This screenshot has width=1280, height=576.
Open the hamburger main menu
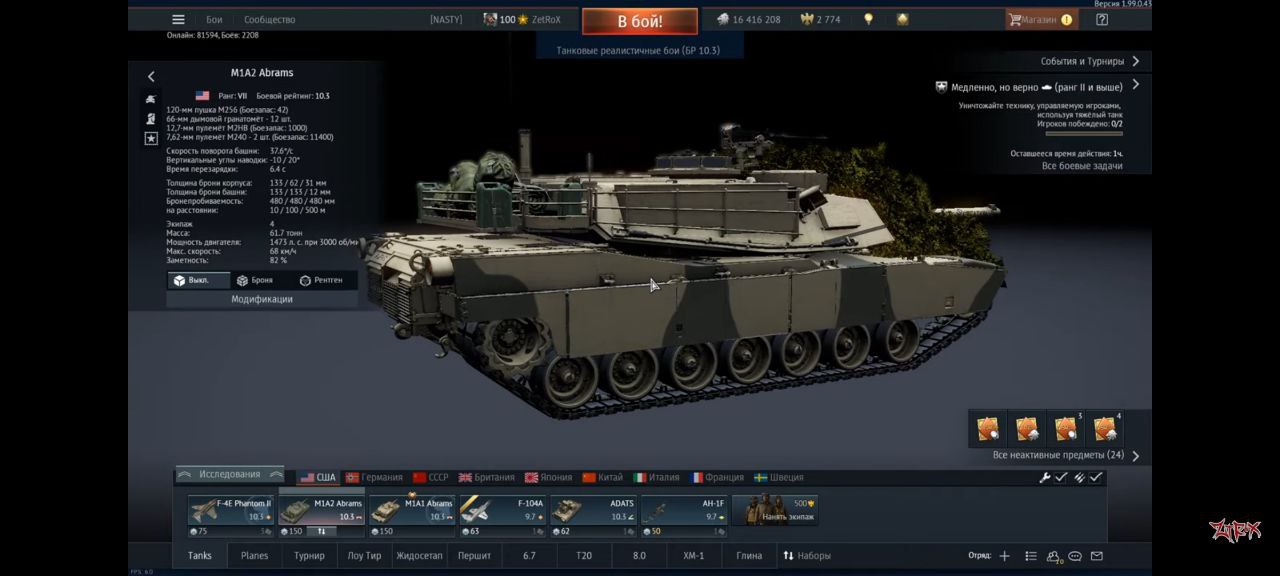(178, 19)
